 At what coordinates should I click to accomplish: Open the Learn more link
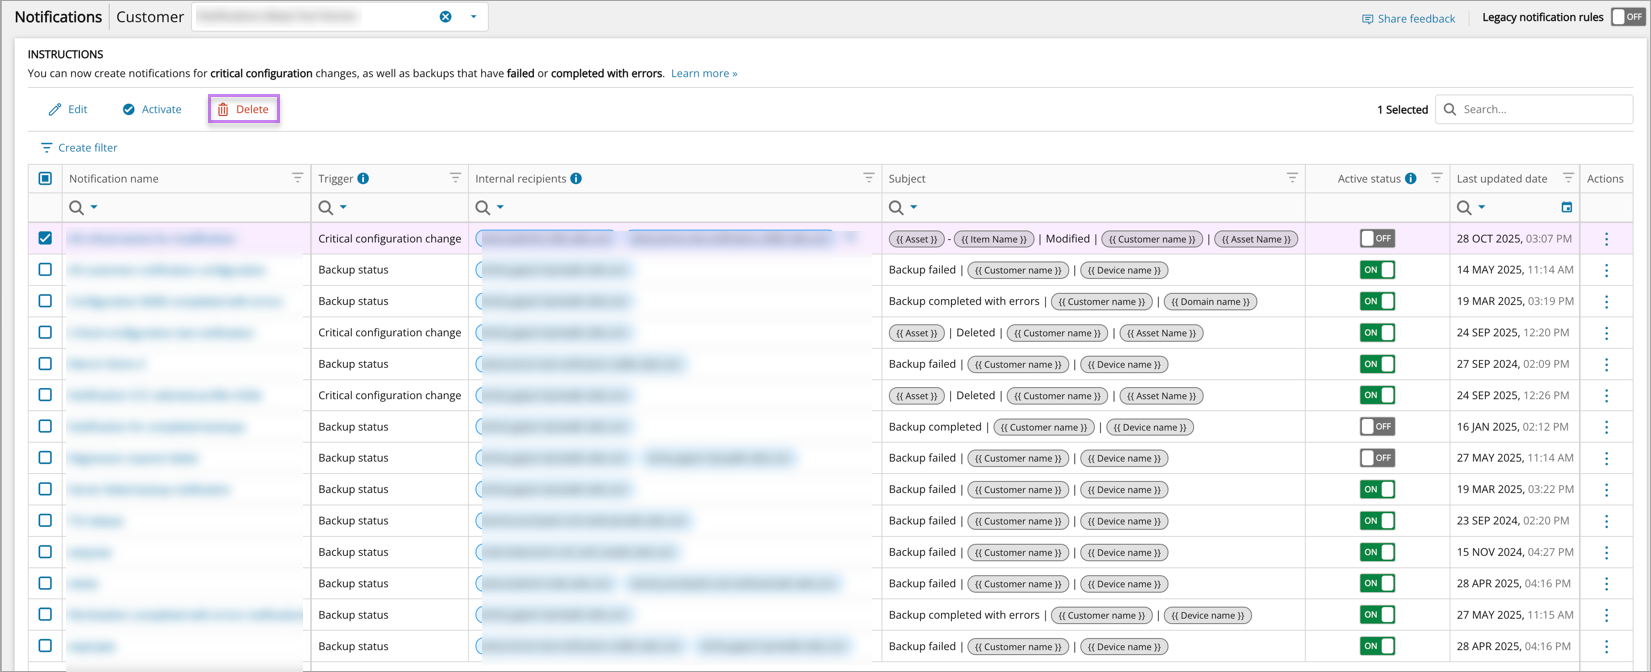tap(703, 73)
